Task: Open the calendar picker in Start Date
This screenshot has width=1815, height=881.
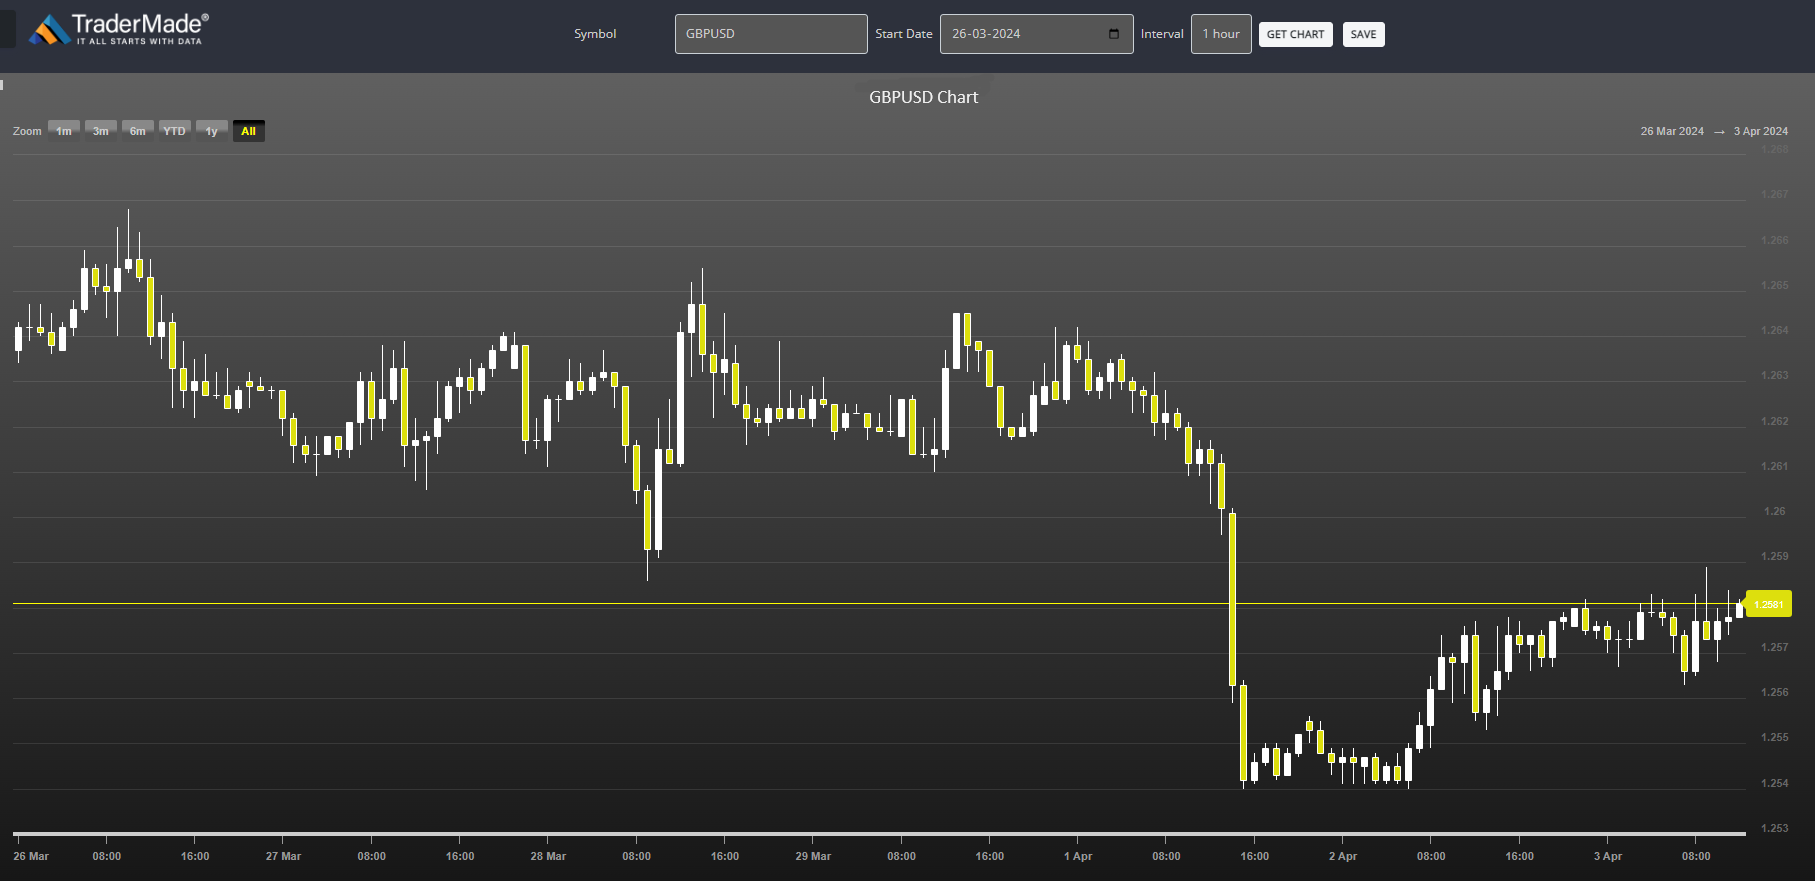Action: point(1114,34)
